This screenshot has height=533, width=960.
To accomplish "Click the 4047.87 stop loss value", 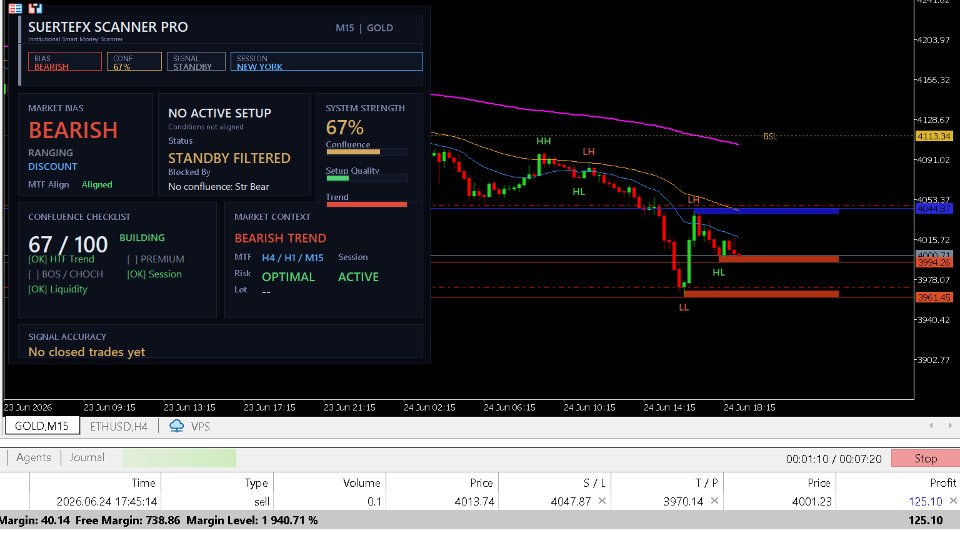I will pos(571,501).
